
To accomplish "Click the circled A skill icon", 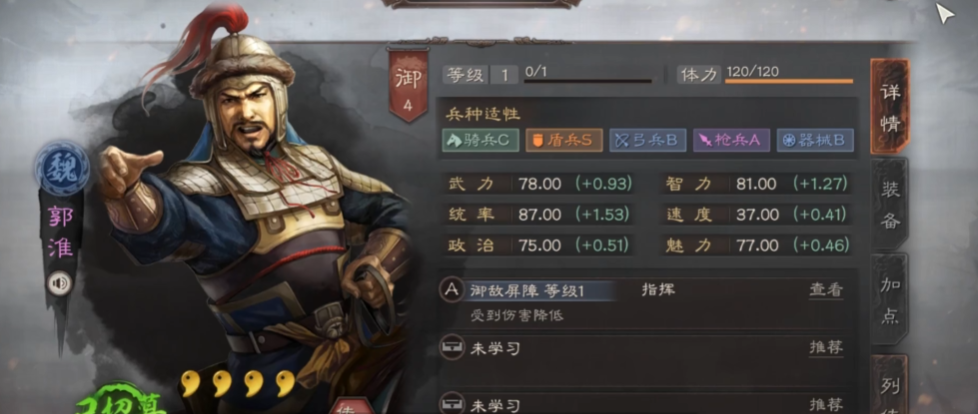I will [452, 291].
